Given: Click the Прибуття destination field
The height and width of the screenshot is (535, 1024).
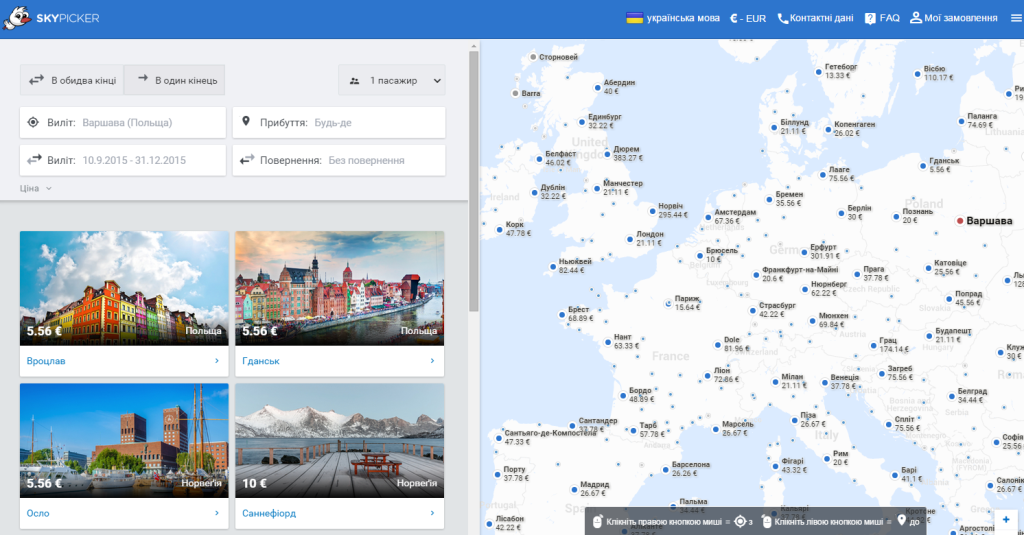Looking at the screenshot, I should tap(339, 122).
